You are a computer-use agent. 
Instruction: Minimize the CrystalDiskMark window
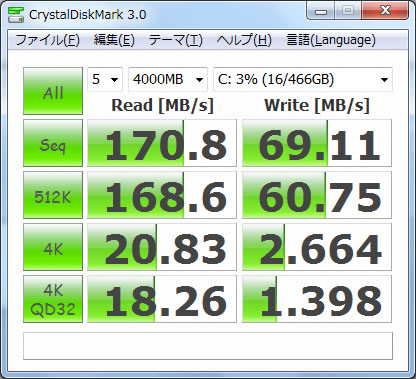tap(321, 11)
